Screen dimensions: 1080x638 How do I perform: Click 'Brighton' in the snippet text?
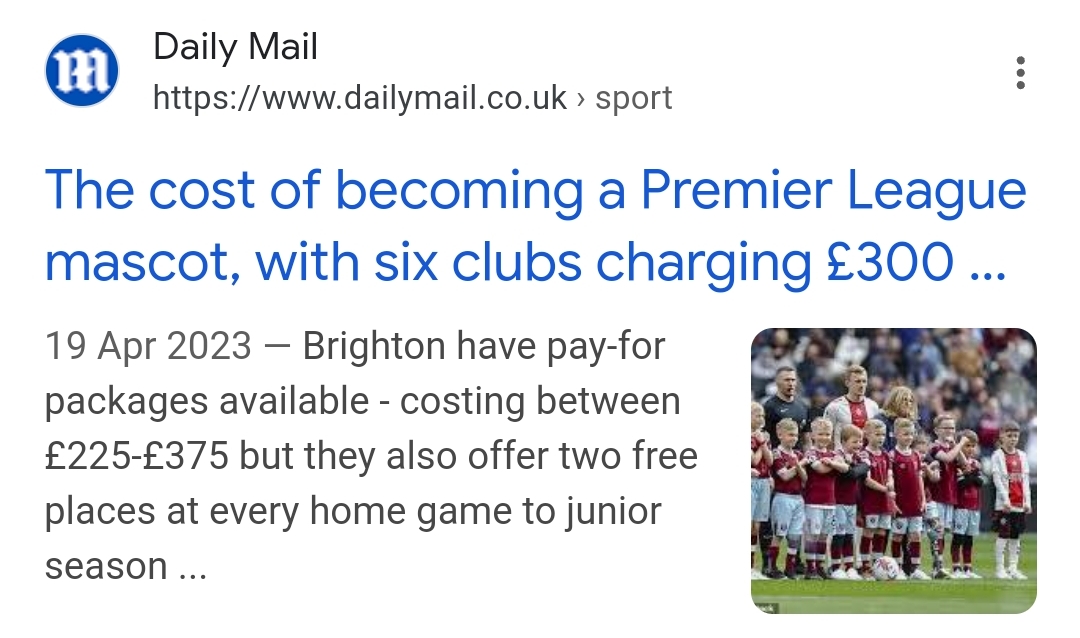point(374,346)
